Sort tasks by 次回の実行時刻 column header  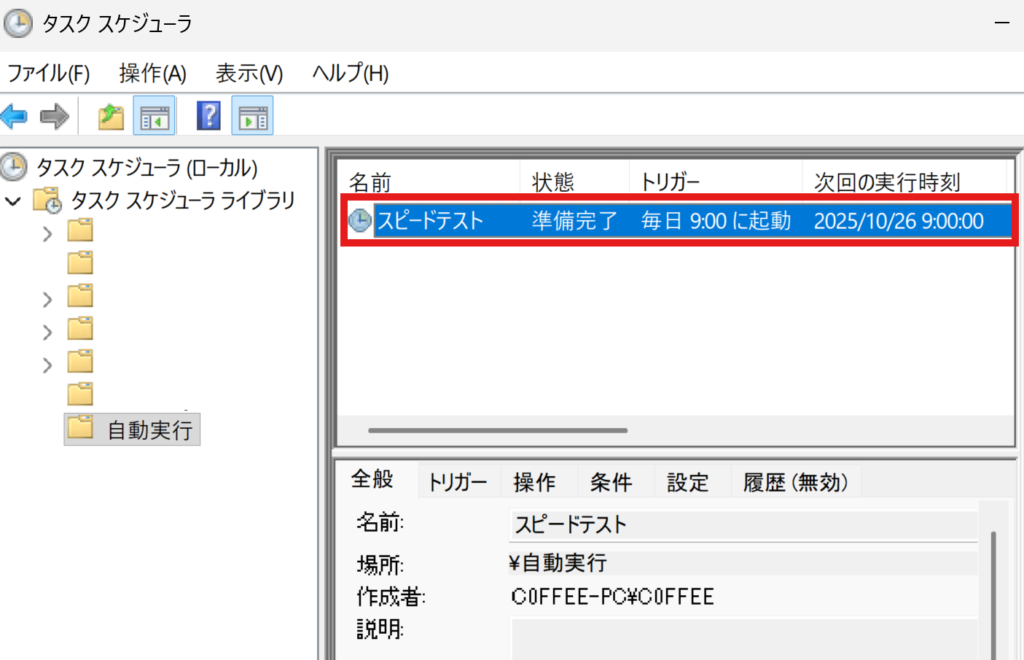(887, 182)
